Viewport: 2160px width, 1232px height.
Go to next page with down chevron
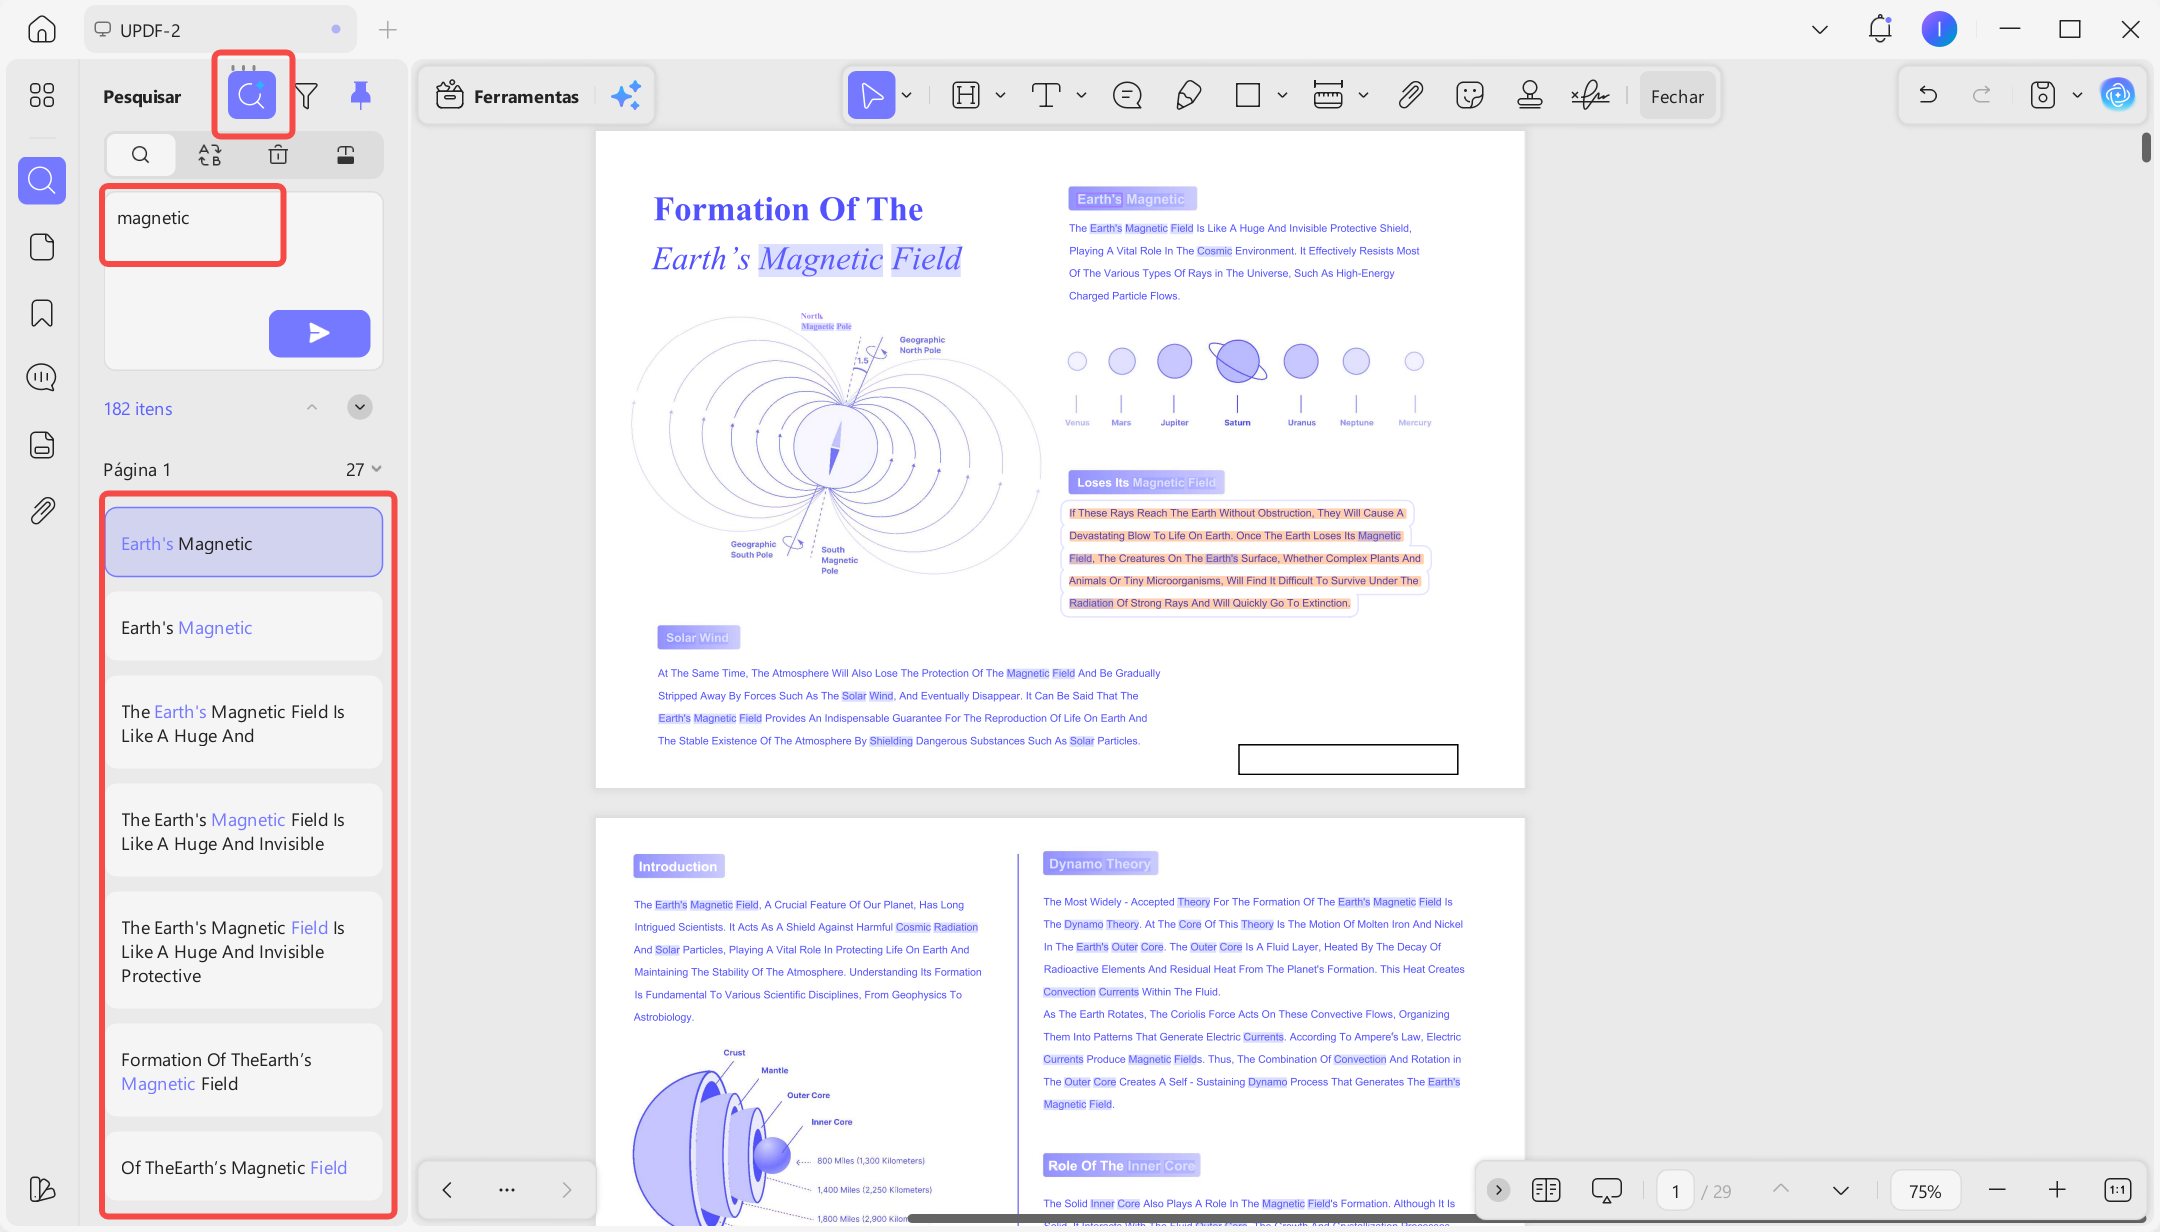pyautogui.click(x=1841, y=1190)
